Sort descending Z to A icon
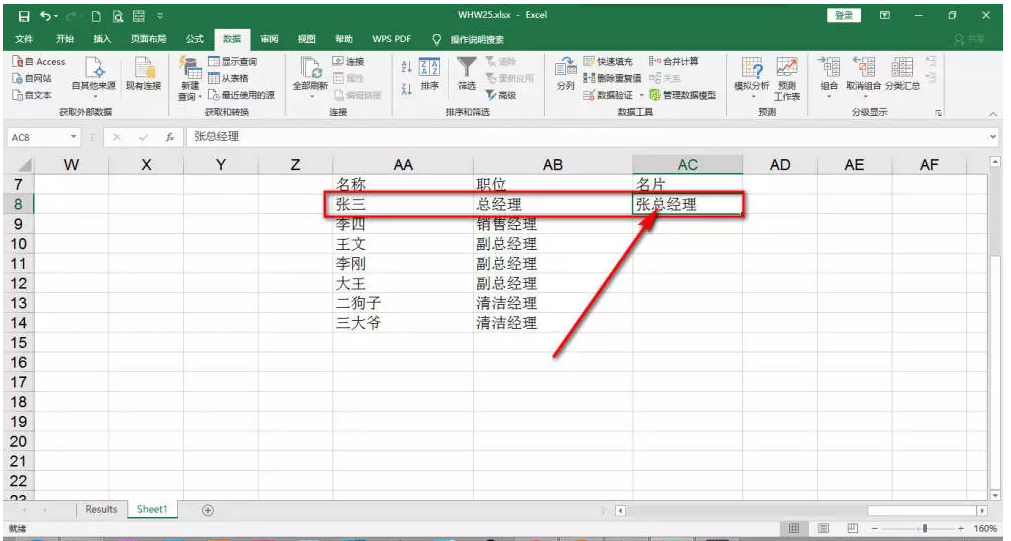1011x541 pixels. pos(406,90)
